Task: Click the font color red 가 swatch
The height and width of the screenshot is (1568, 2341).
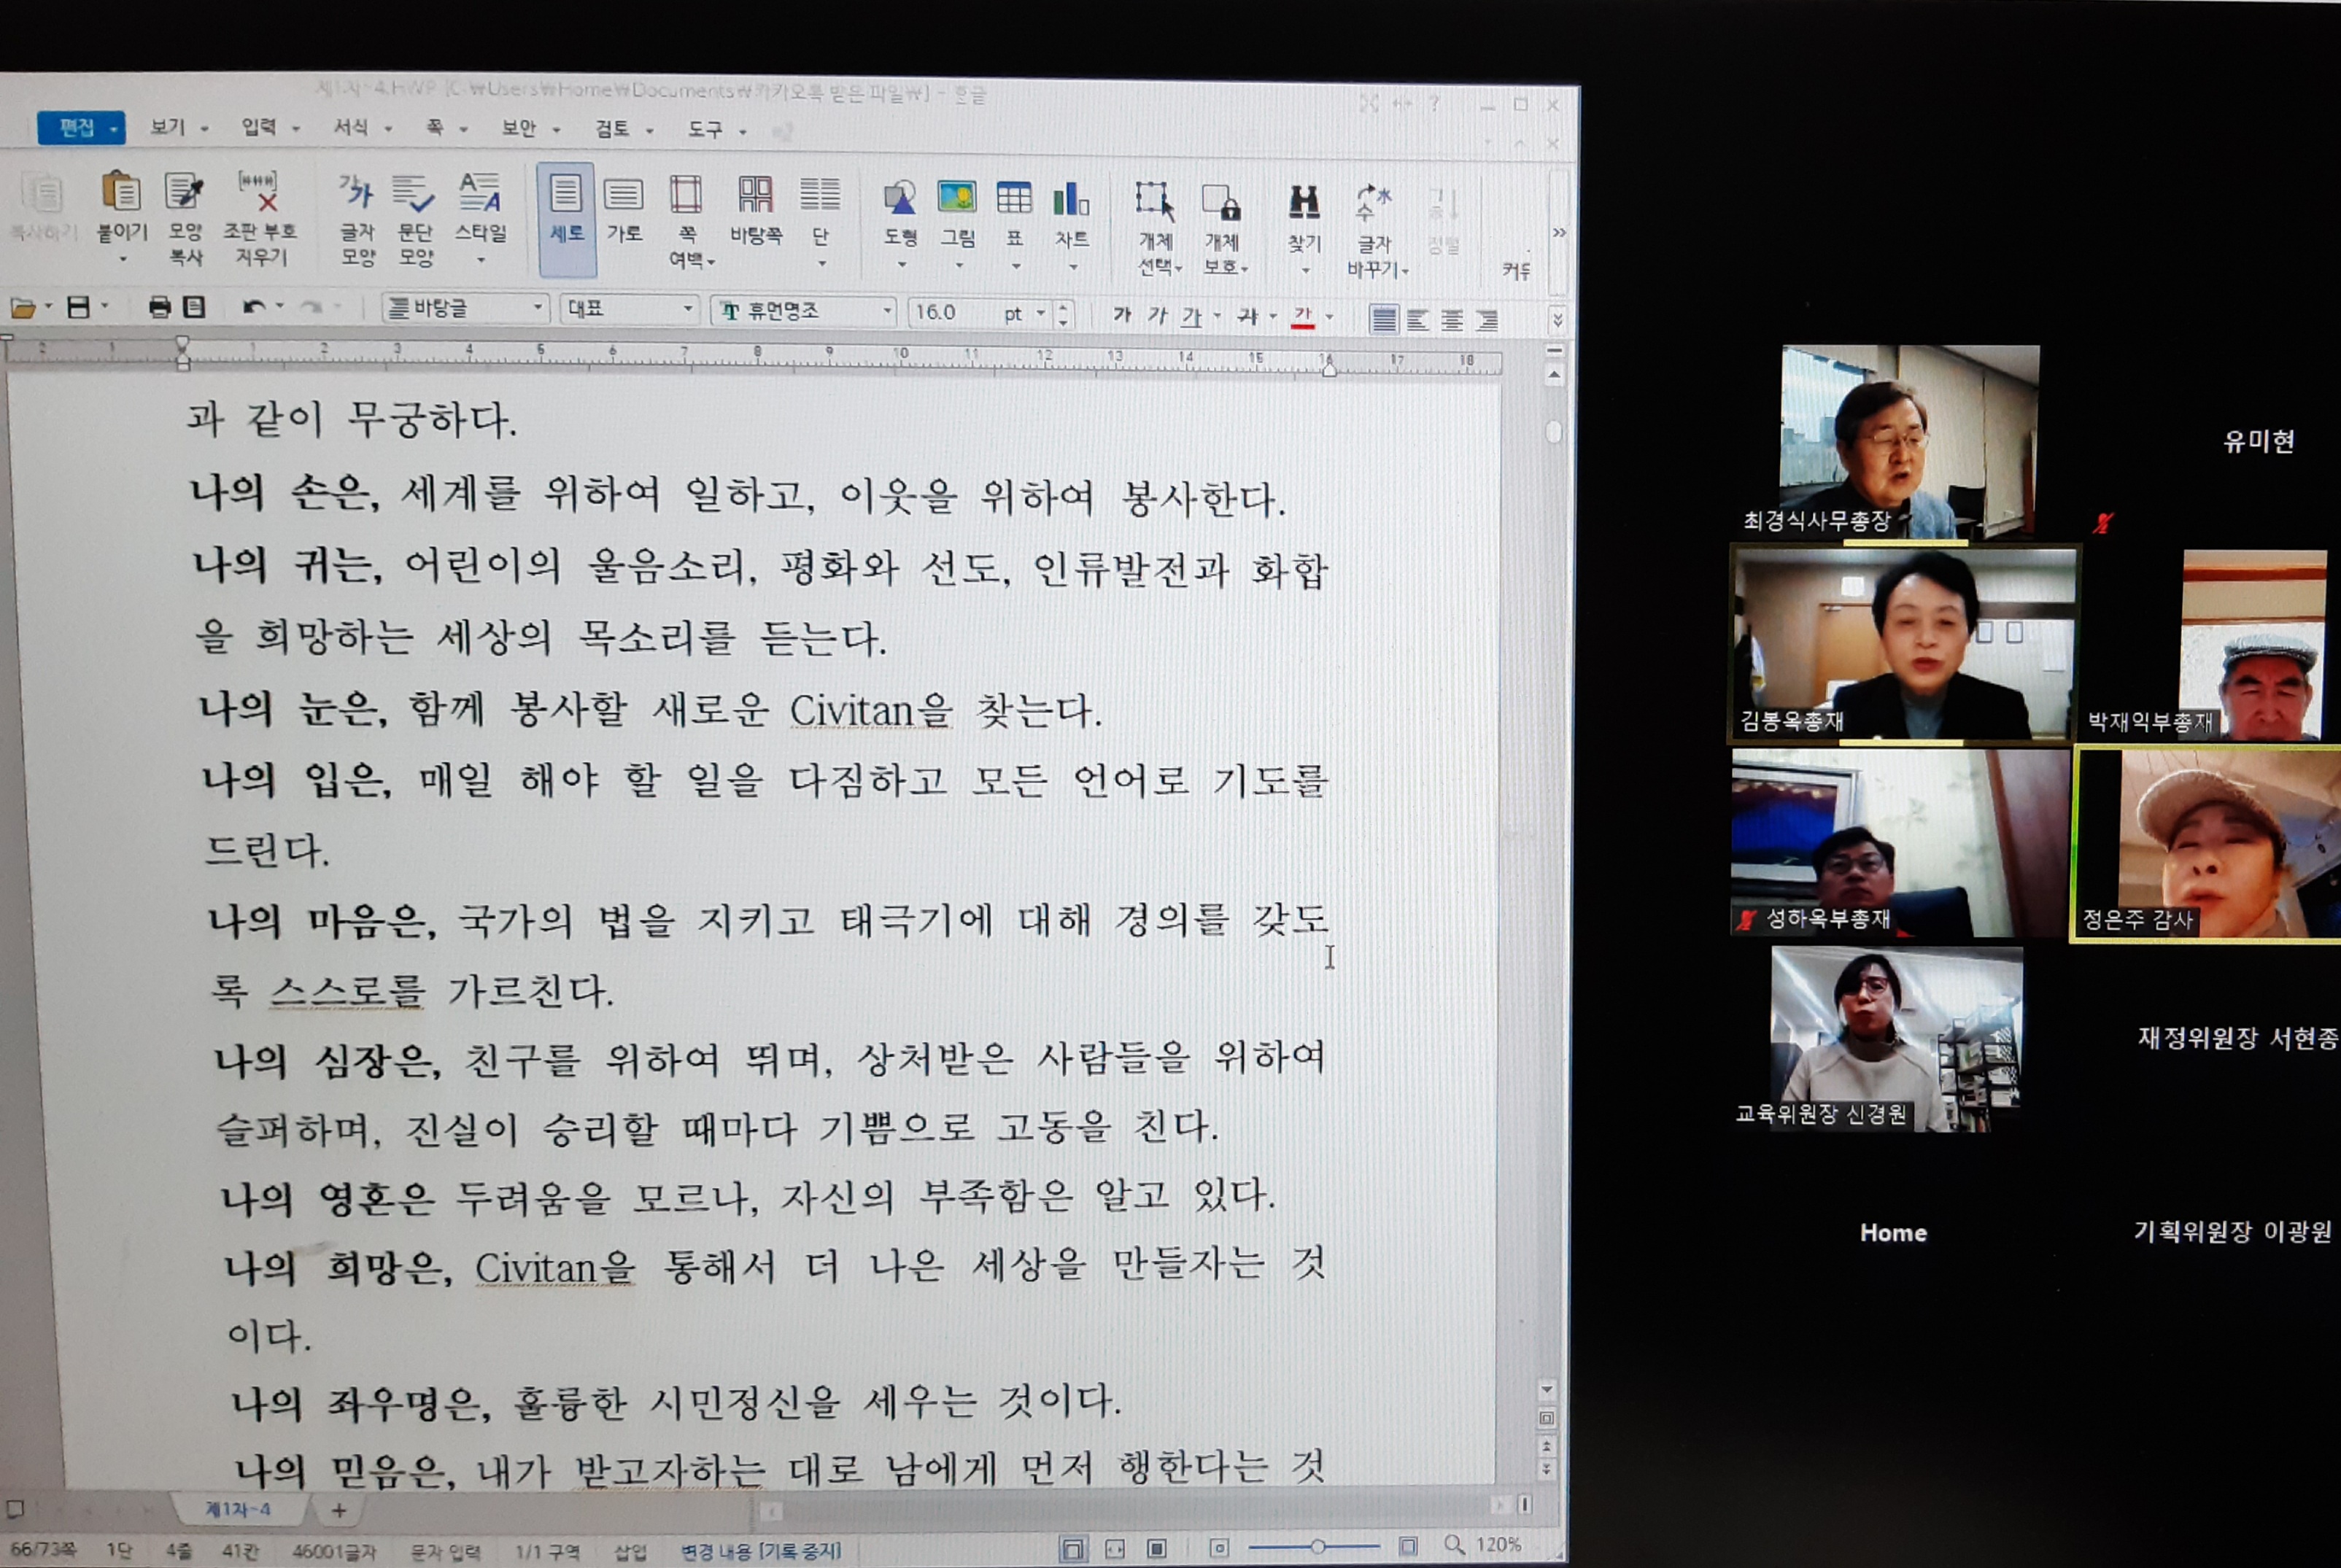Action: pyautogui.click(x=1302, y=317)
